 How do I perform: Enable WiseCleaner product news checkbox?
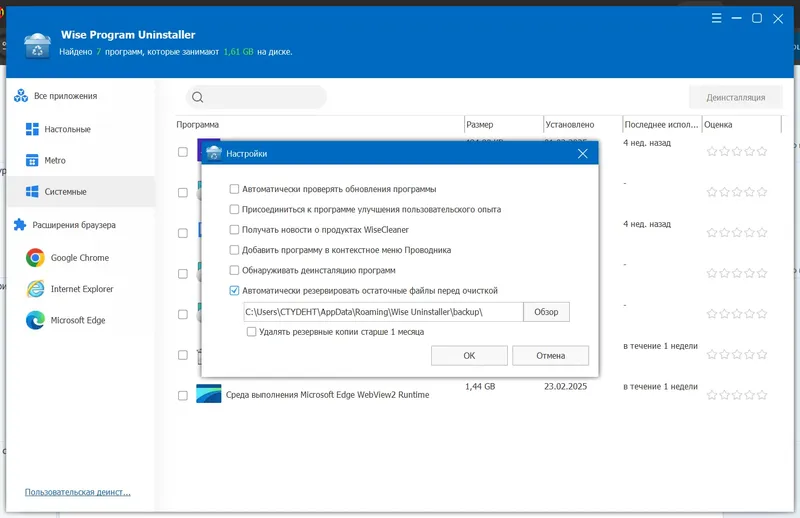pyautogui.click(x=234, y=230)
